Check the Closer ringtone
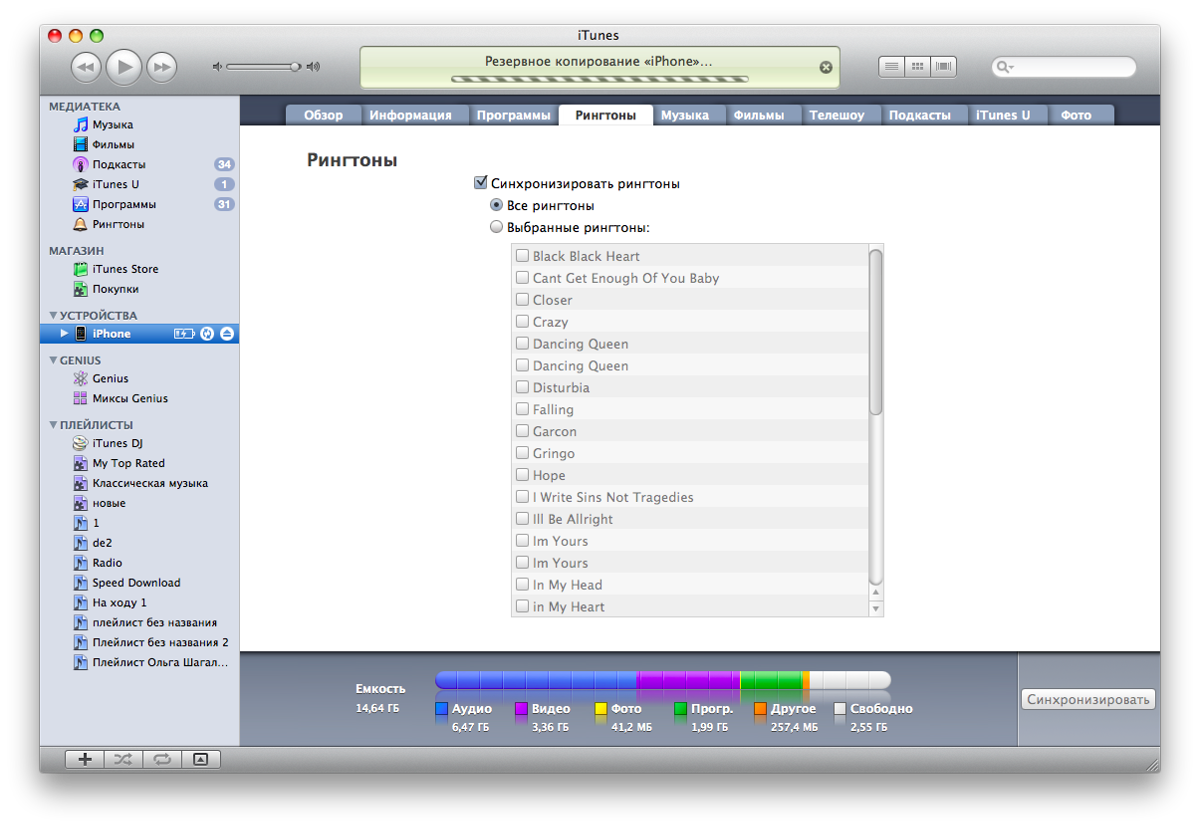 tap(522, 300)
